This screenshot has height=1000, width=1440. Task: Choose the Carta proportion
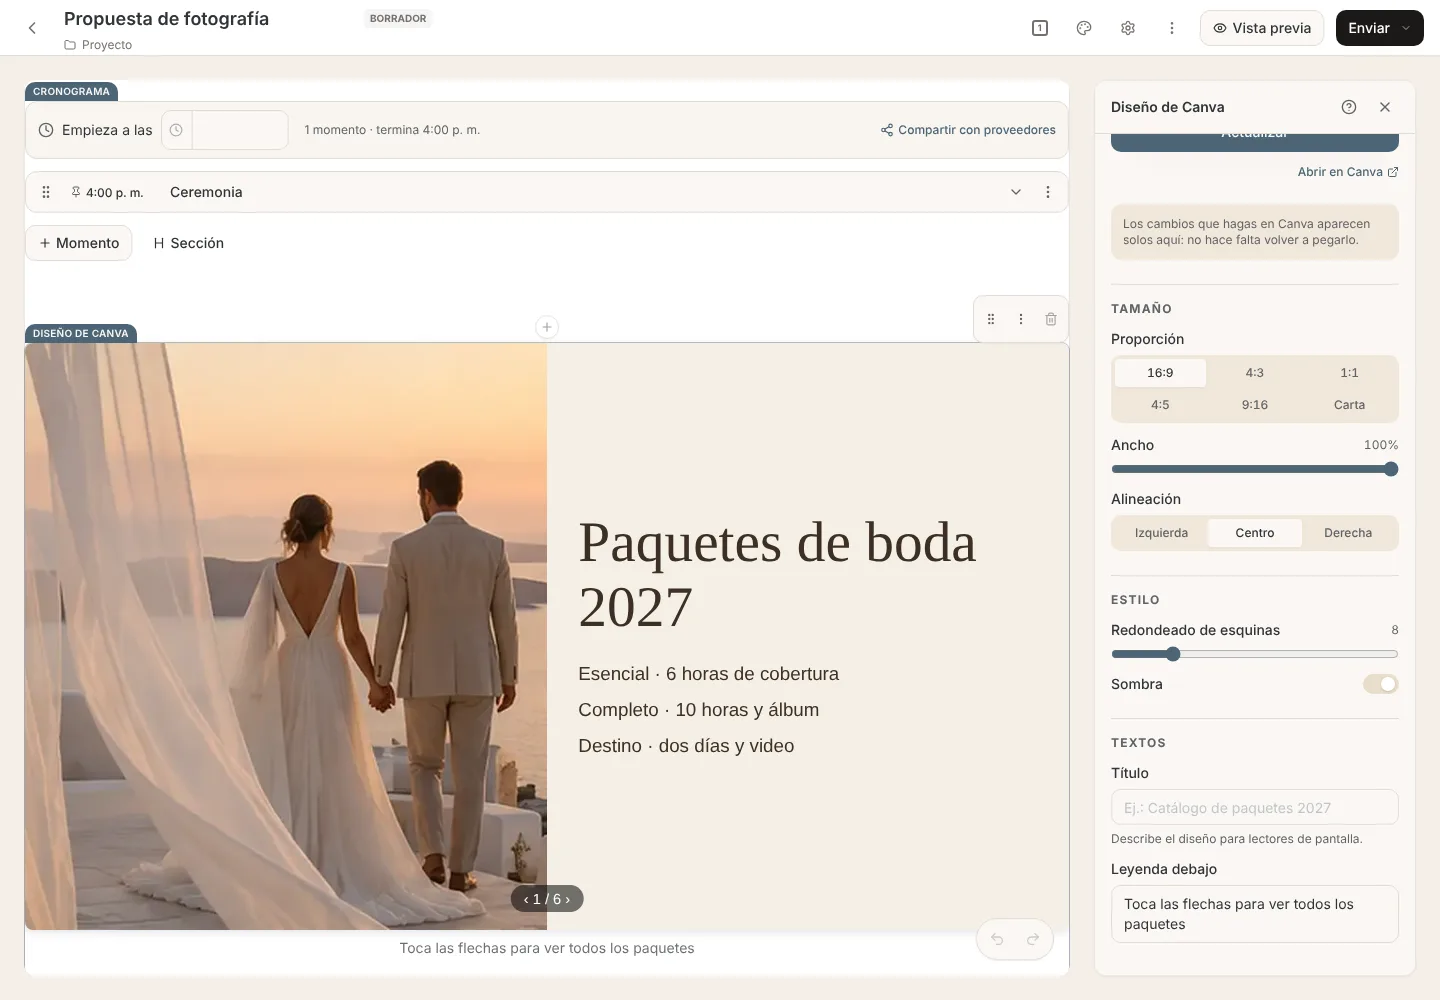[x=1350, y=405]
